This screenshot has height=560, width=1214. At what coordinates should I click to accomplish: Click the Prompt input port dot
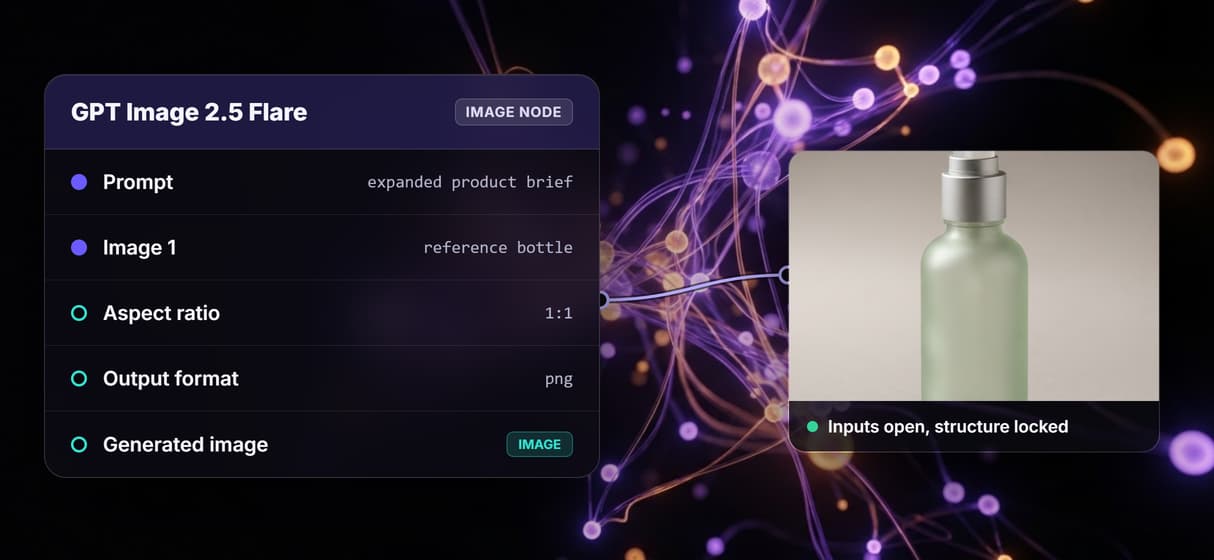tap(79, 182)
